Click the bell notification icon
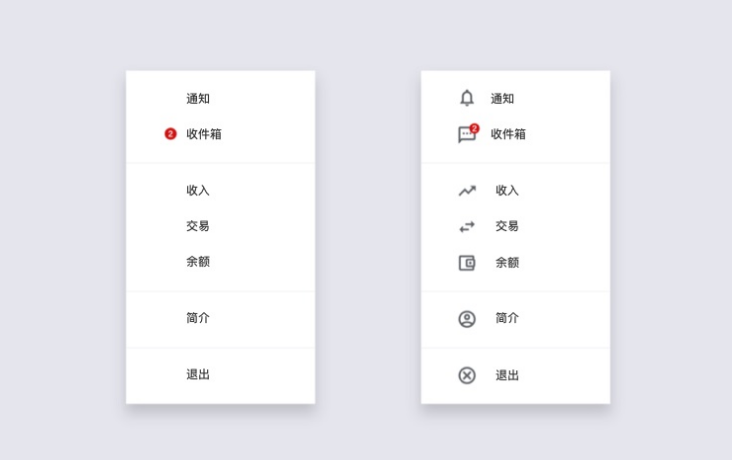Screen dimensions: 732x460 (x=466, y=98)
